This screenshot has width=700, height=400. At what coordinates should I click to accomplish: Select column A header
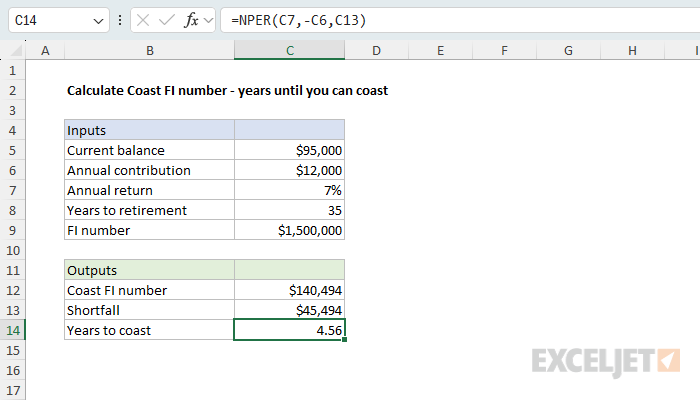point(45,50)
